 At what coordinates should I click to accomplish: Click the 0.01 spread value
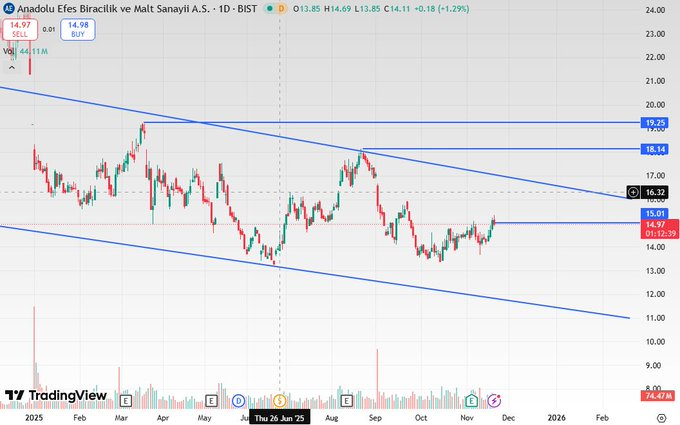[x=49, y=29]
